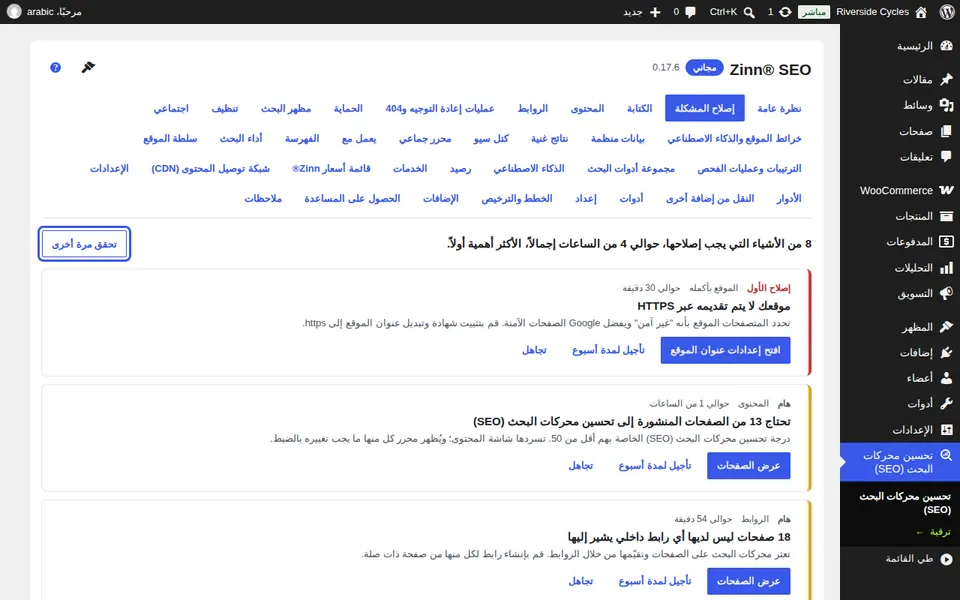Screen dimensions: 960x600
Task: Click the marketing megaphone icon
Action: [947, 293]
